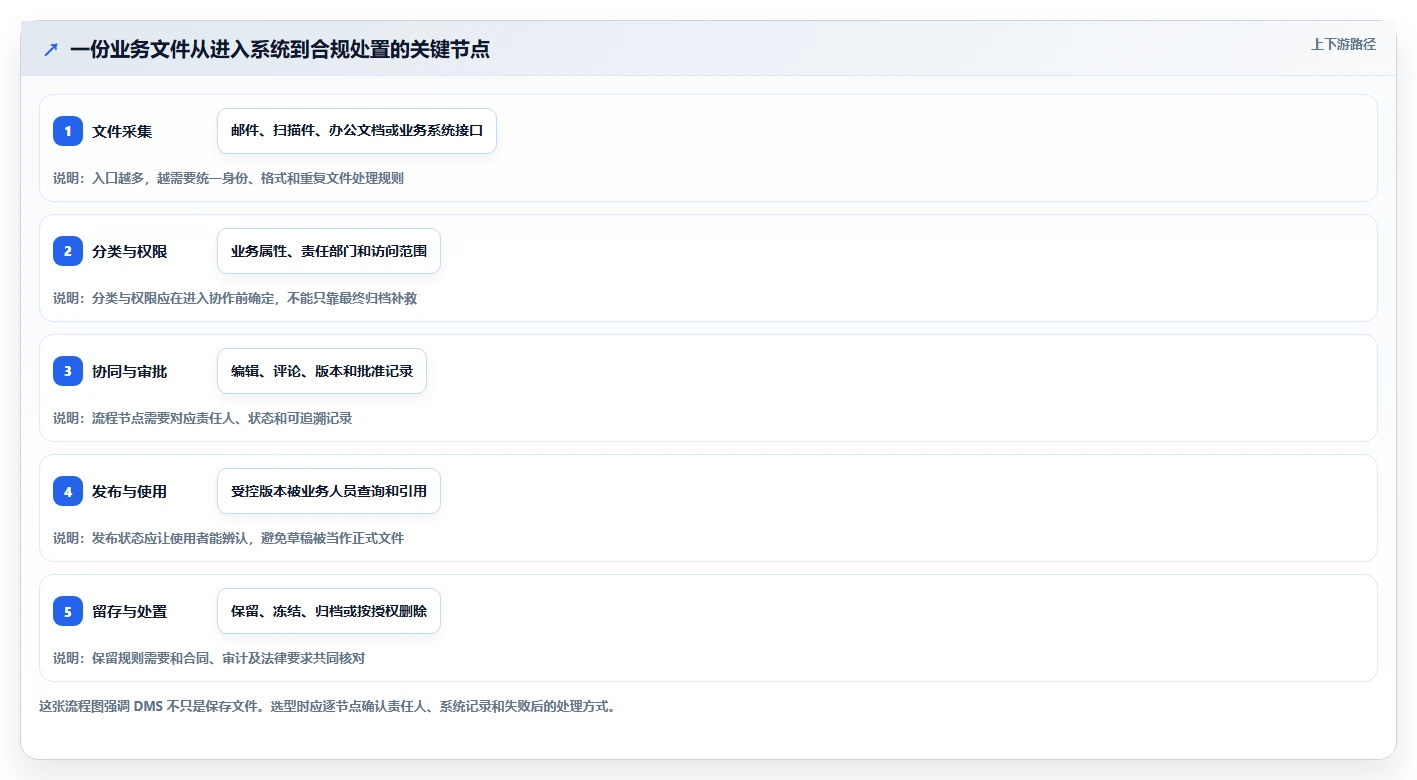
Task: Select the box 保留、冻结、归档或按授权删除
Action: click(x=329, y=611)
